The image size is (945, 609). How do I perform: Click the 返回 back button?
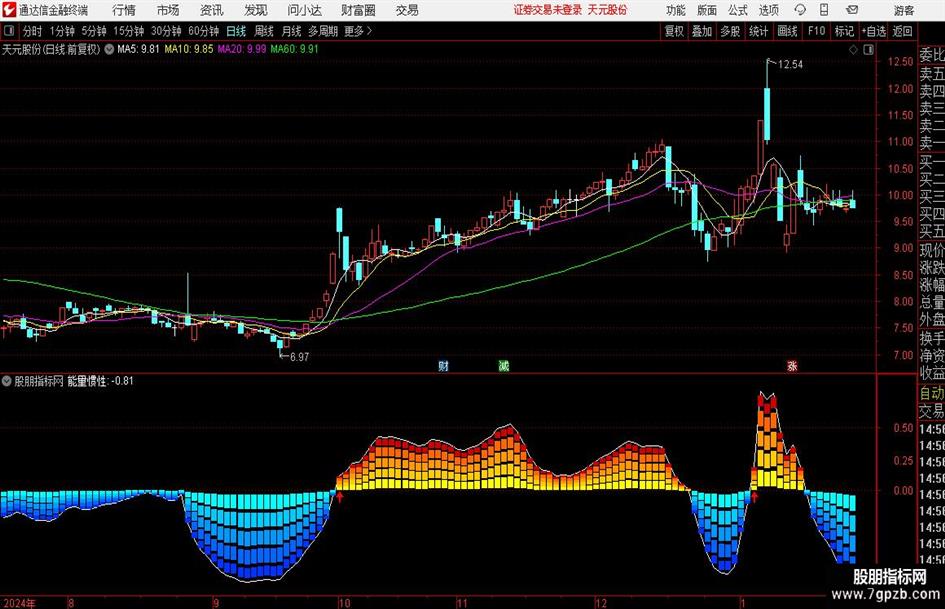point(902,31)
